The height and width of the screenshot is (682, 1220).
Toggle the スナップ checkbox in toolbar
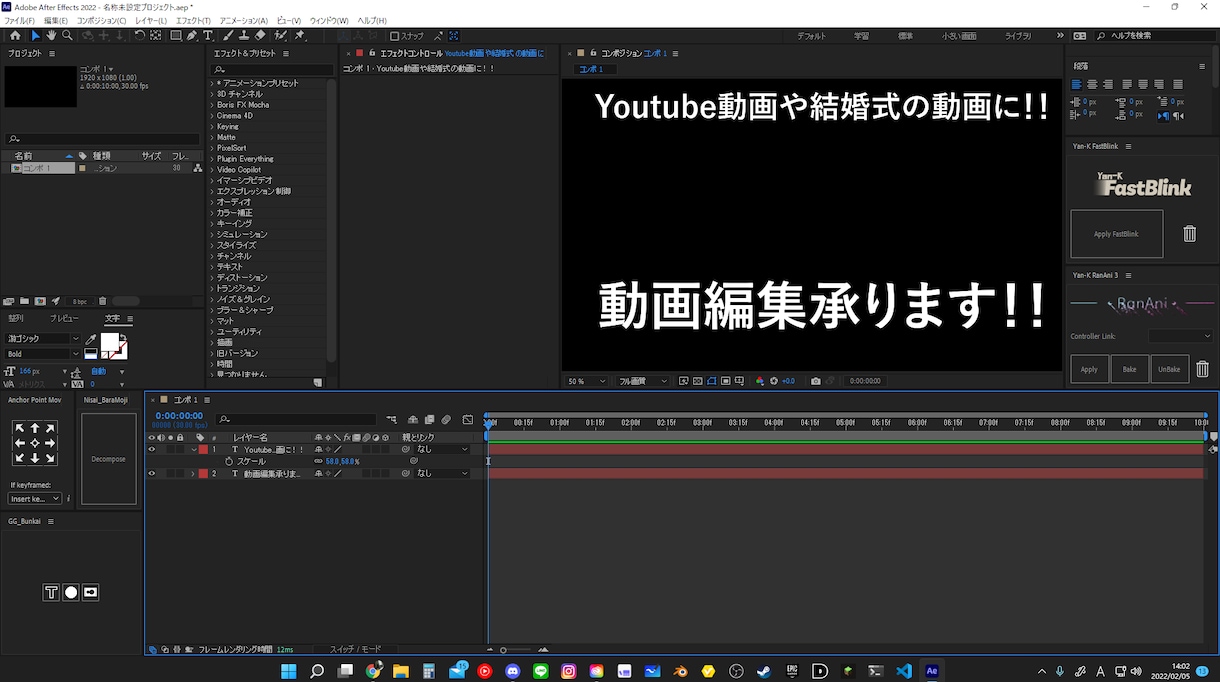[394, 36]
